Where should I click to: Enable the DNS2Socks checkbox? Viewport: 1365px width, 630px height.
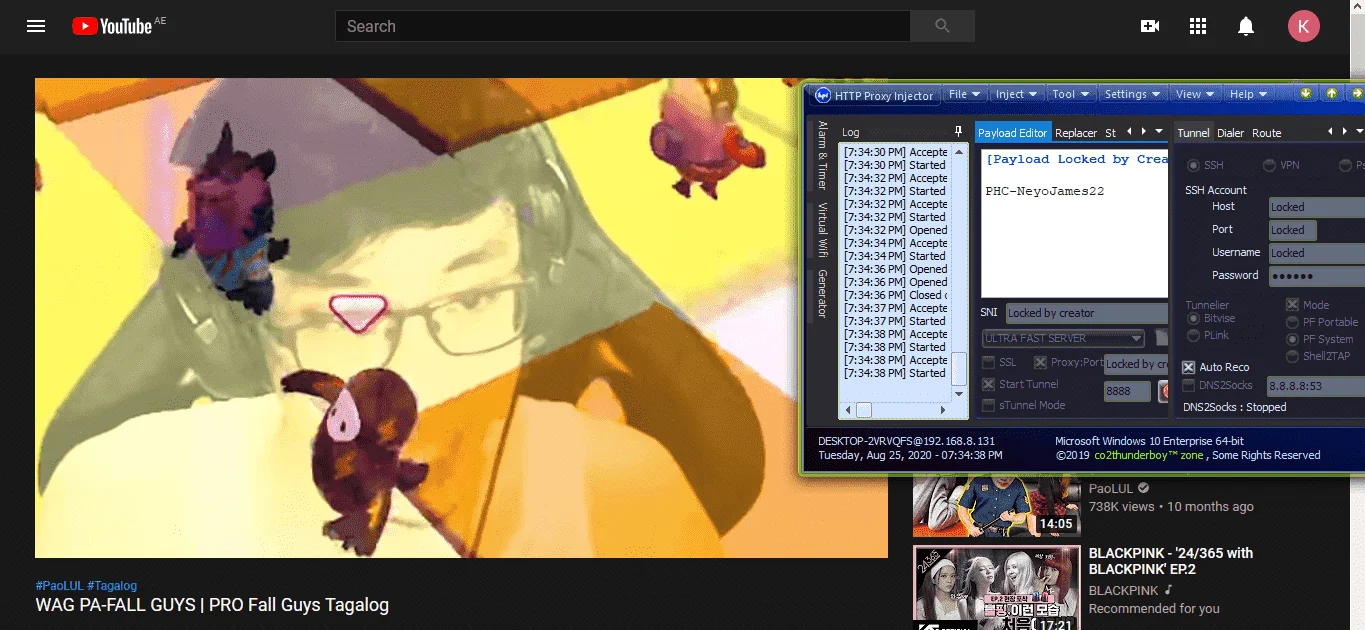tap(1189, 385)
